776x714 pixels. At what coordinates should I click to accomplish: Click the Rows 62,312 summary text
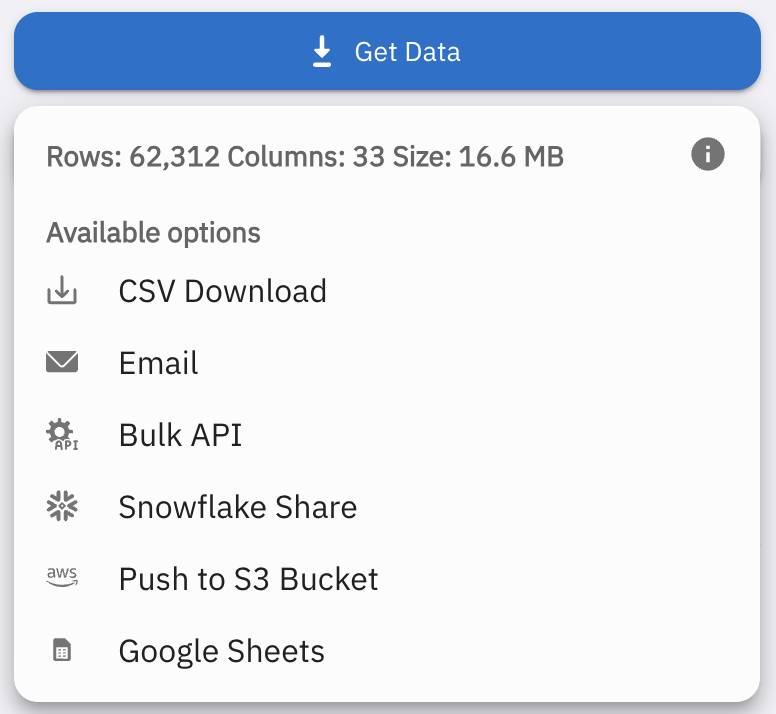(133, 156)
